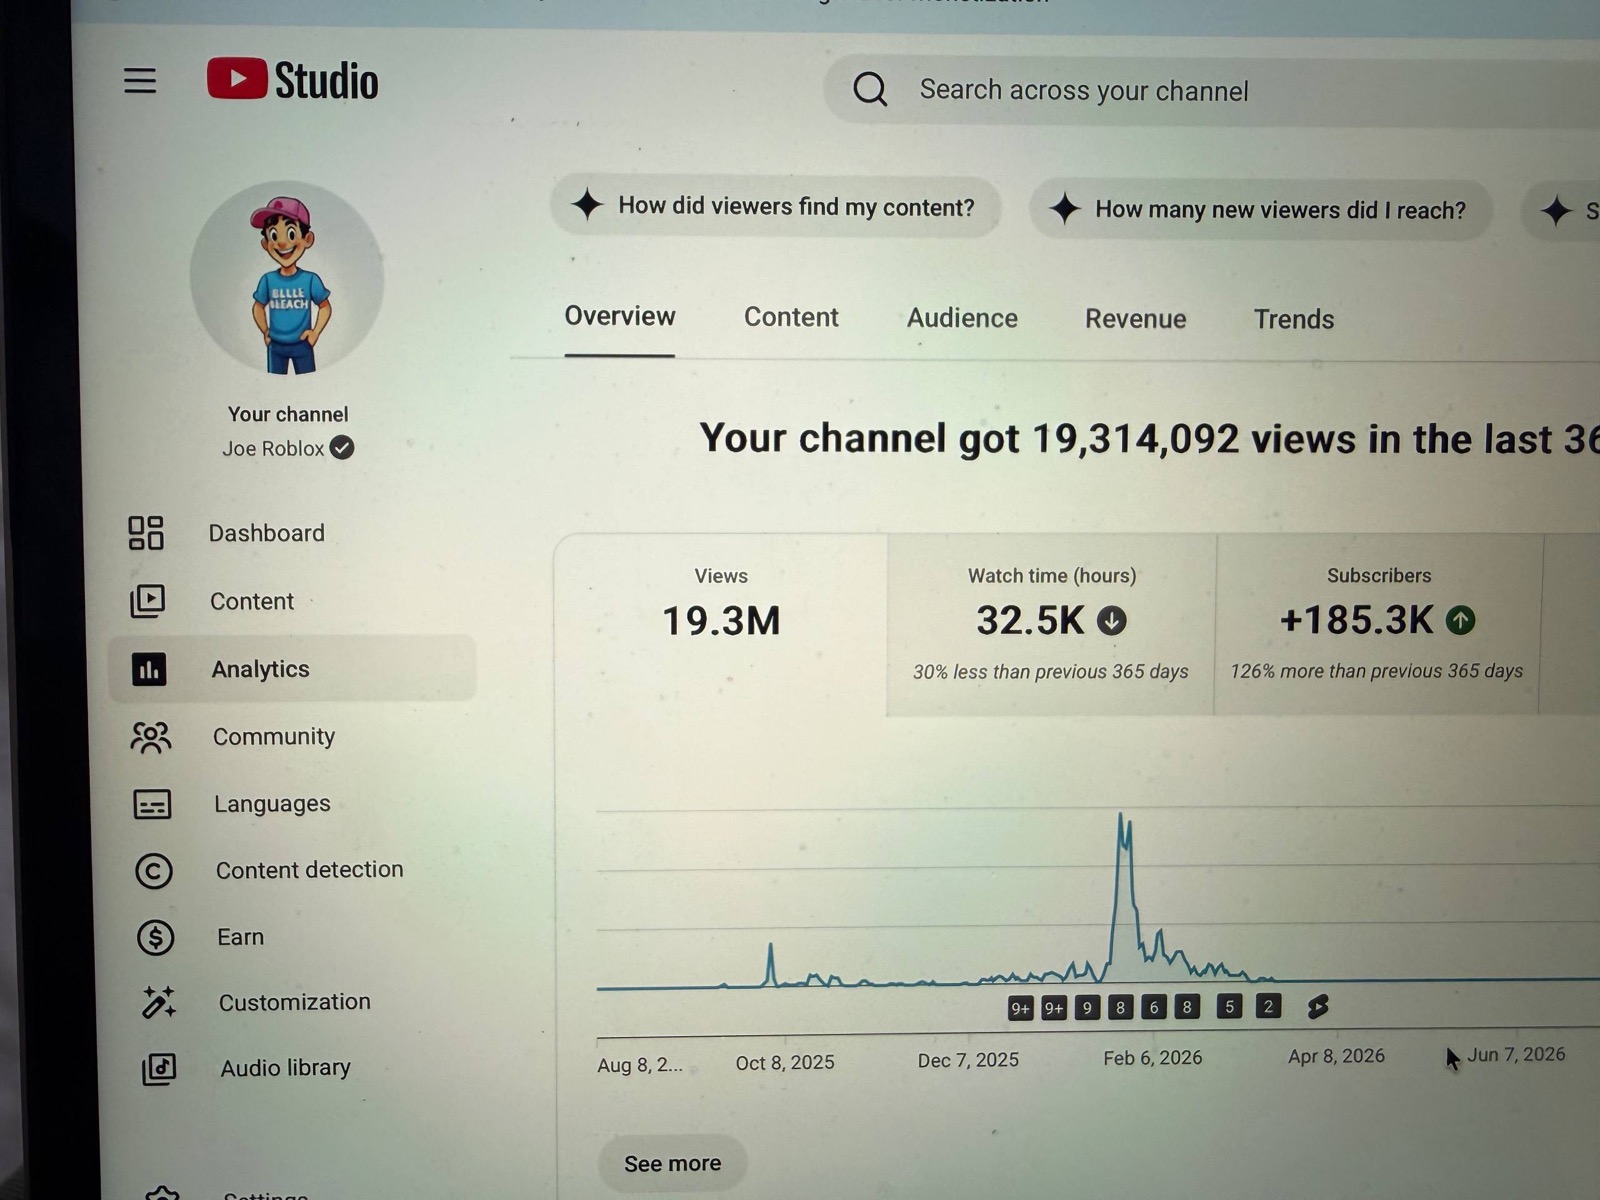
Task: Click the Shorts marker under the chart
Action: click(x=1318, y=1007)
